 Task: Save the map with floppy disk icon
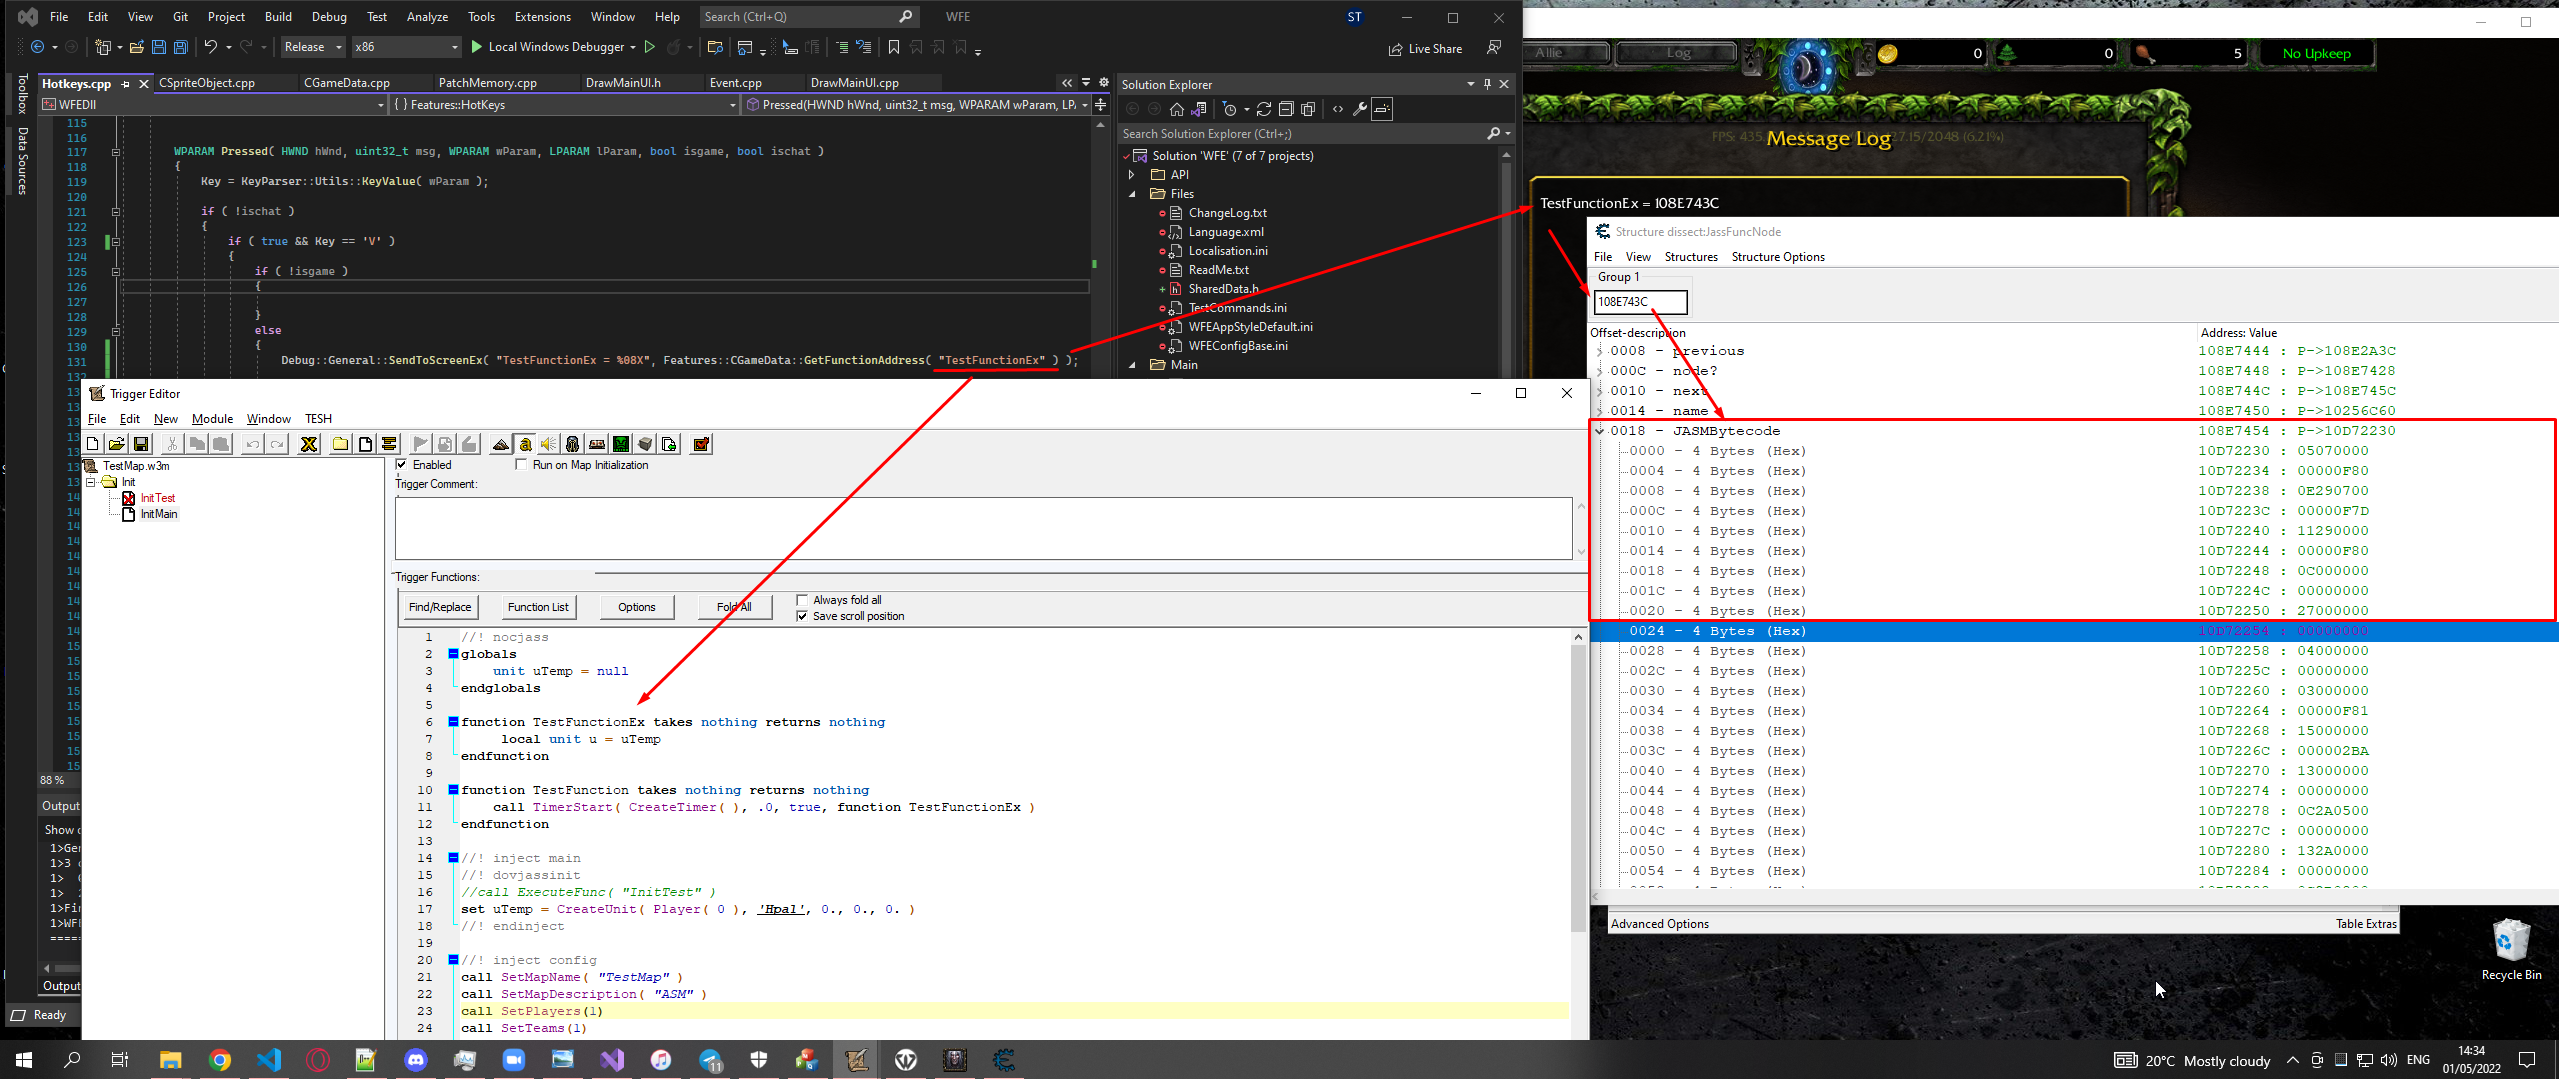[x=141, y=445]
